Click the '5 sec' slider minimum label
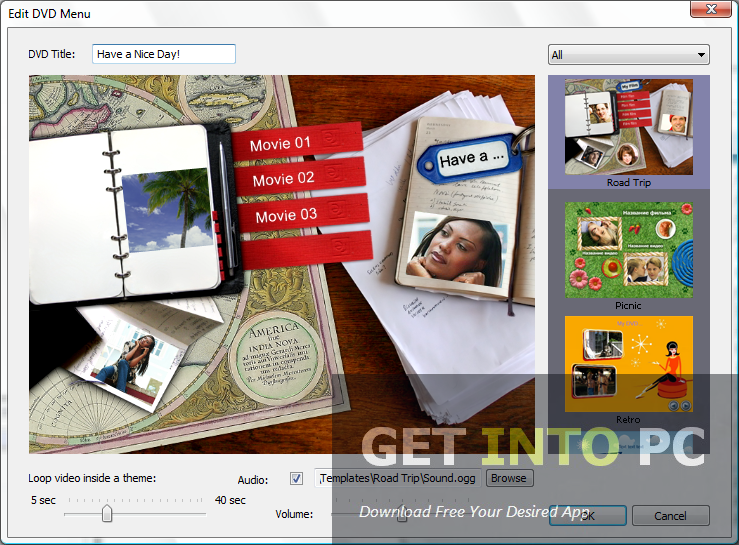This screenshot has width=739, height=545. point(43,500)
